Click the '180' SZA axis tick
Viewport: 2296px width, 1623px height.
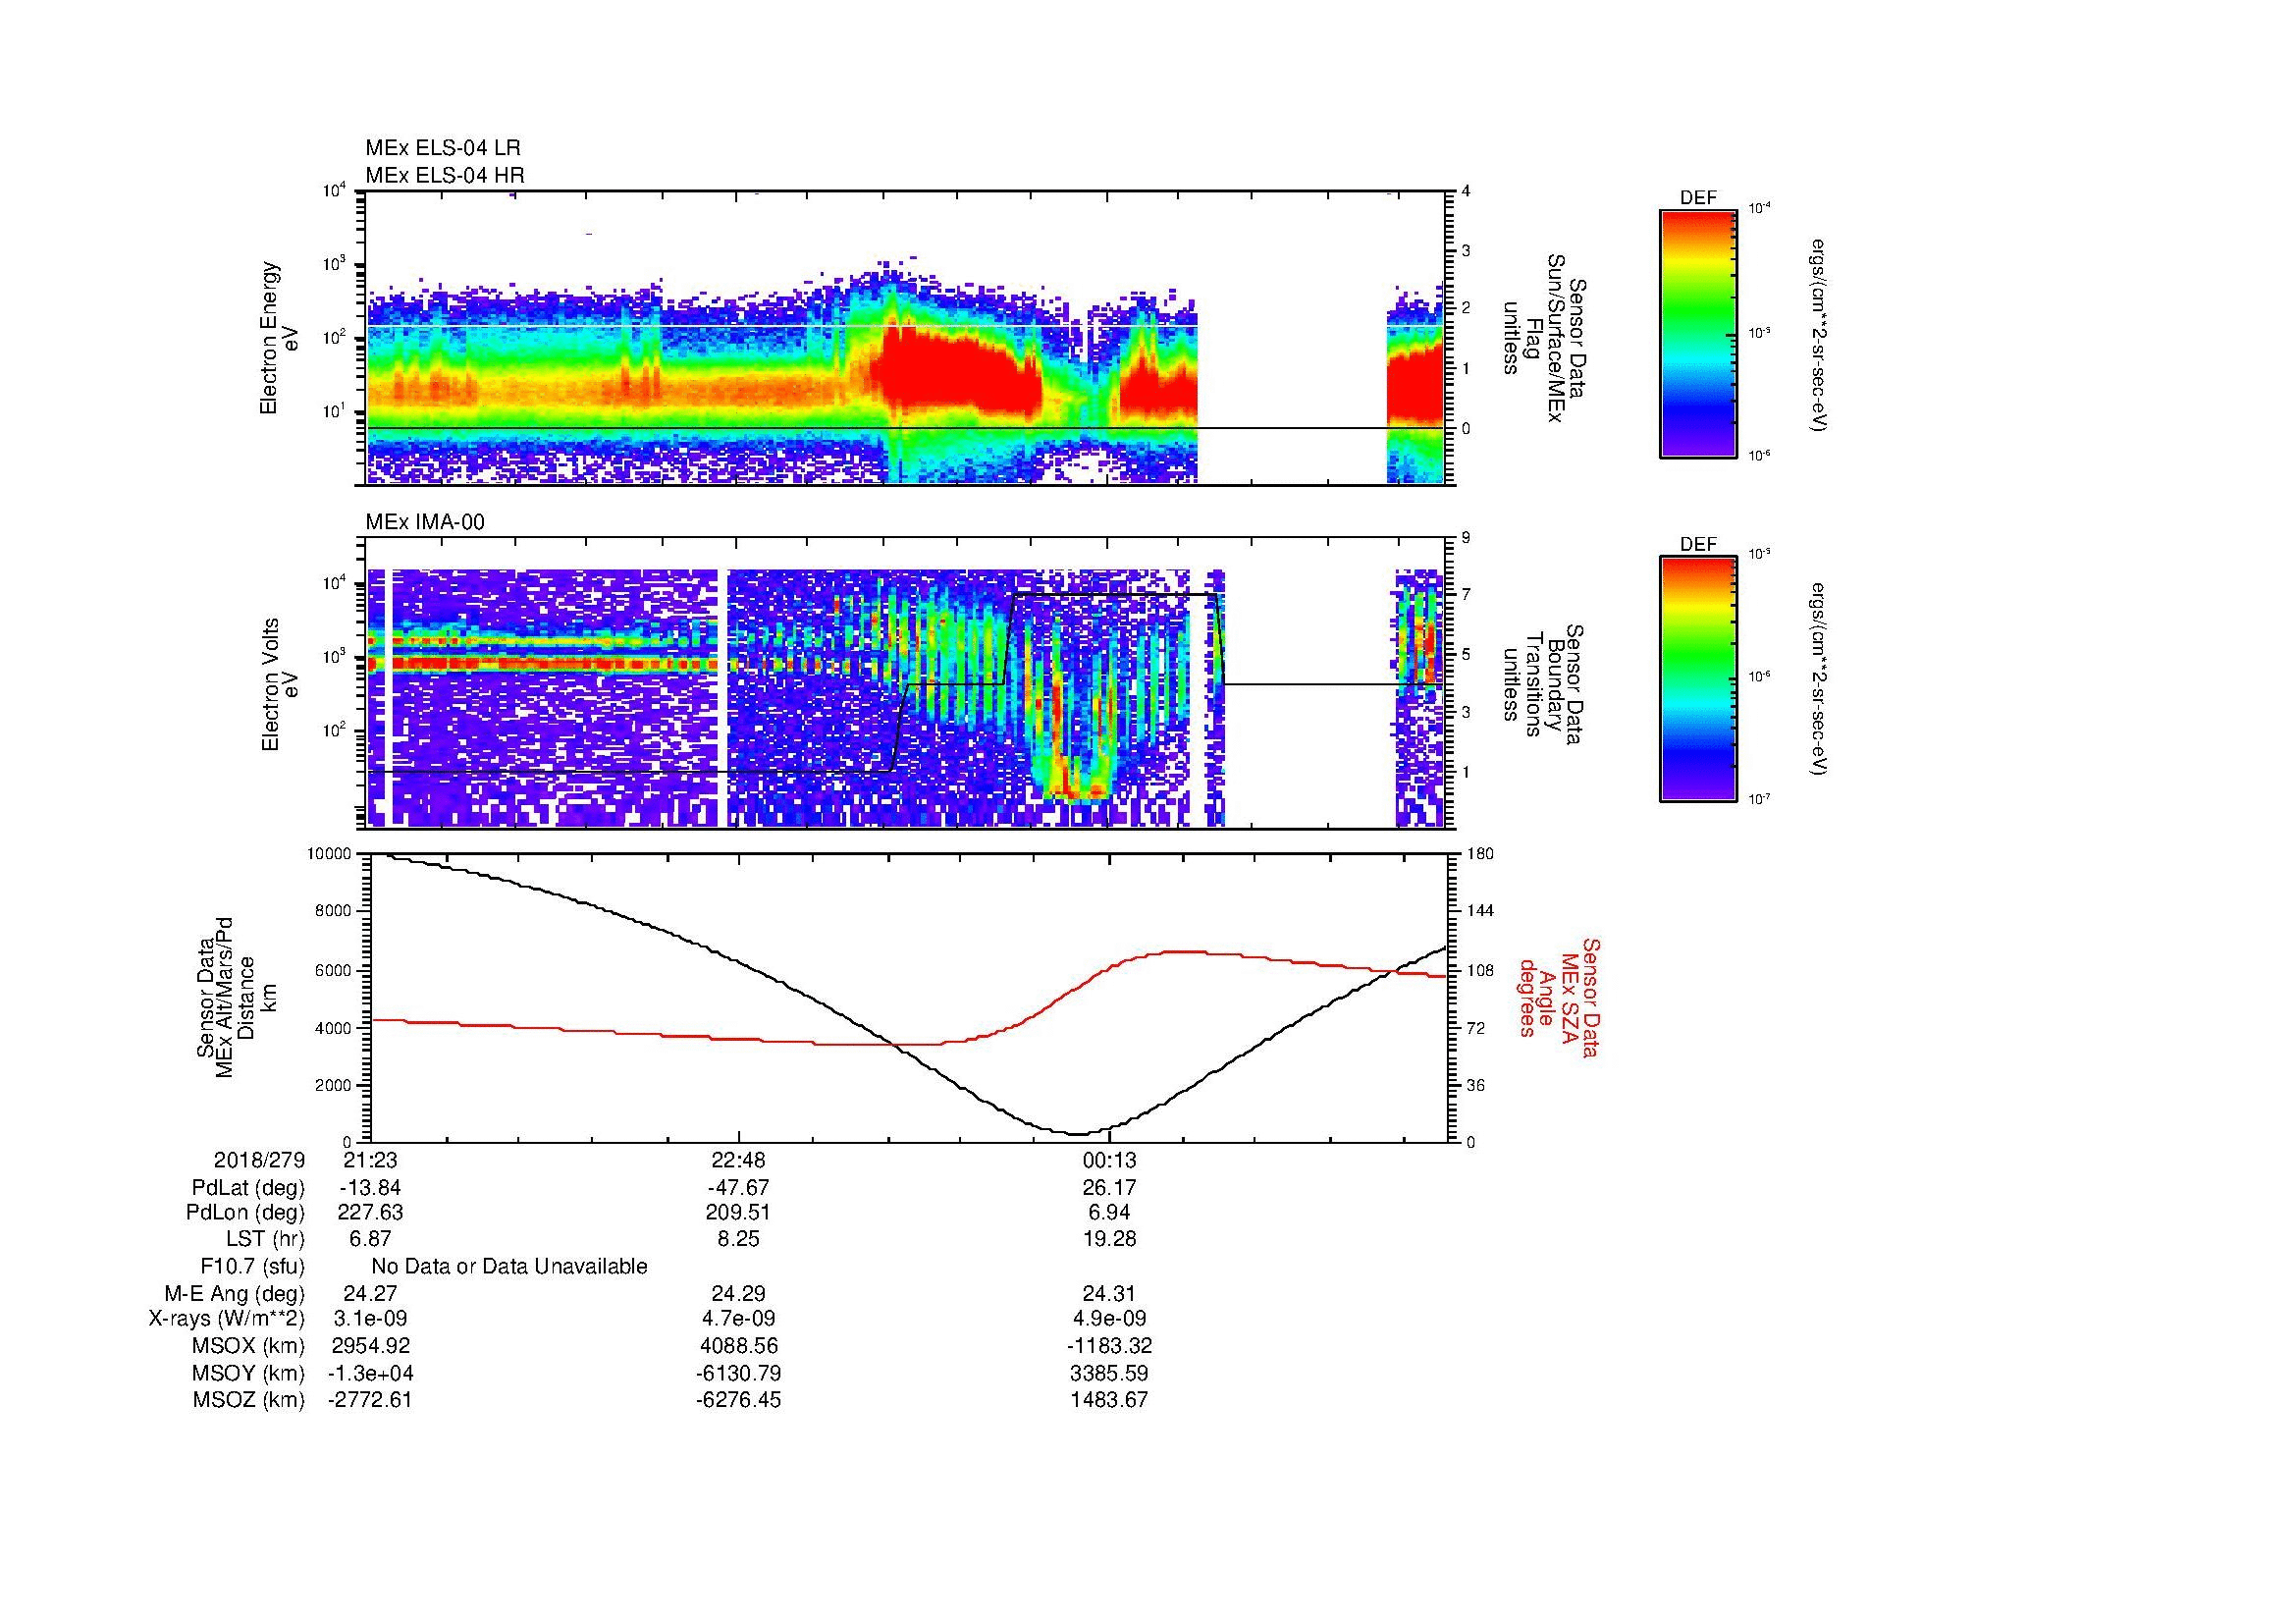(x=1479, y=854)
